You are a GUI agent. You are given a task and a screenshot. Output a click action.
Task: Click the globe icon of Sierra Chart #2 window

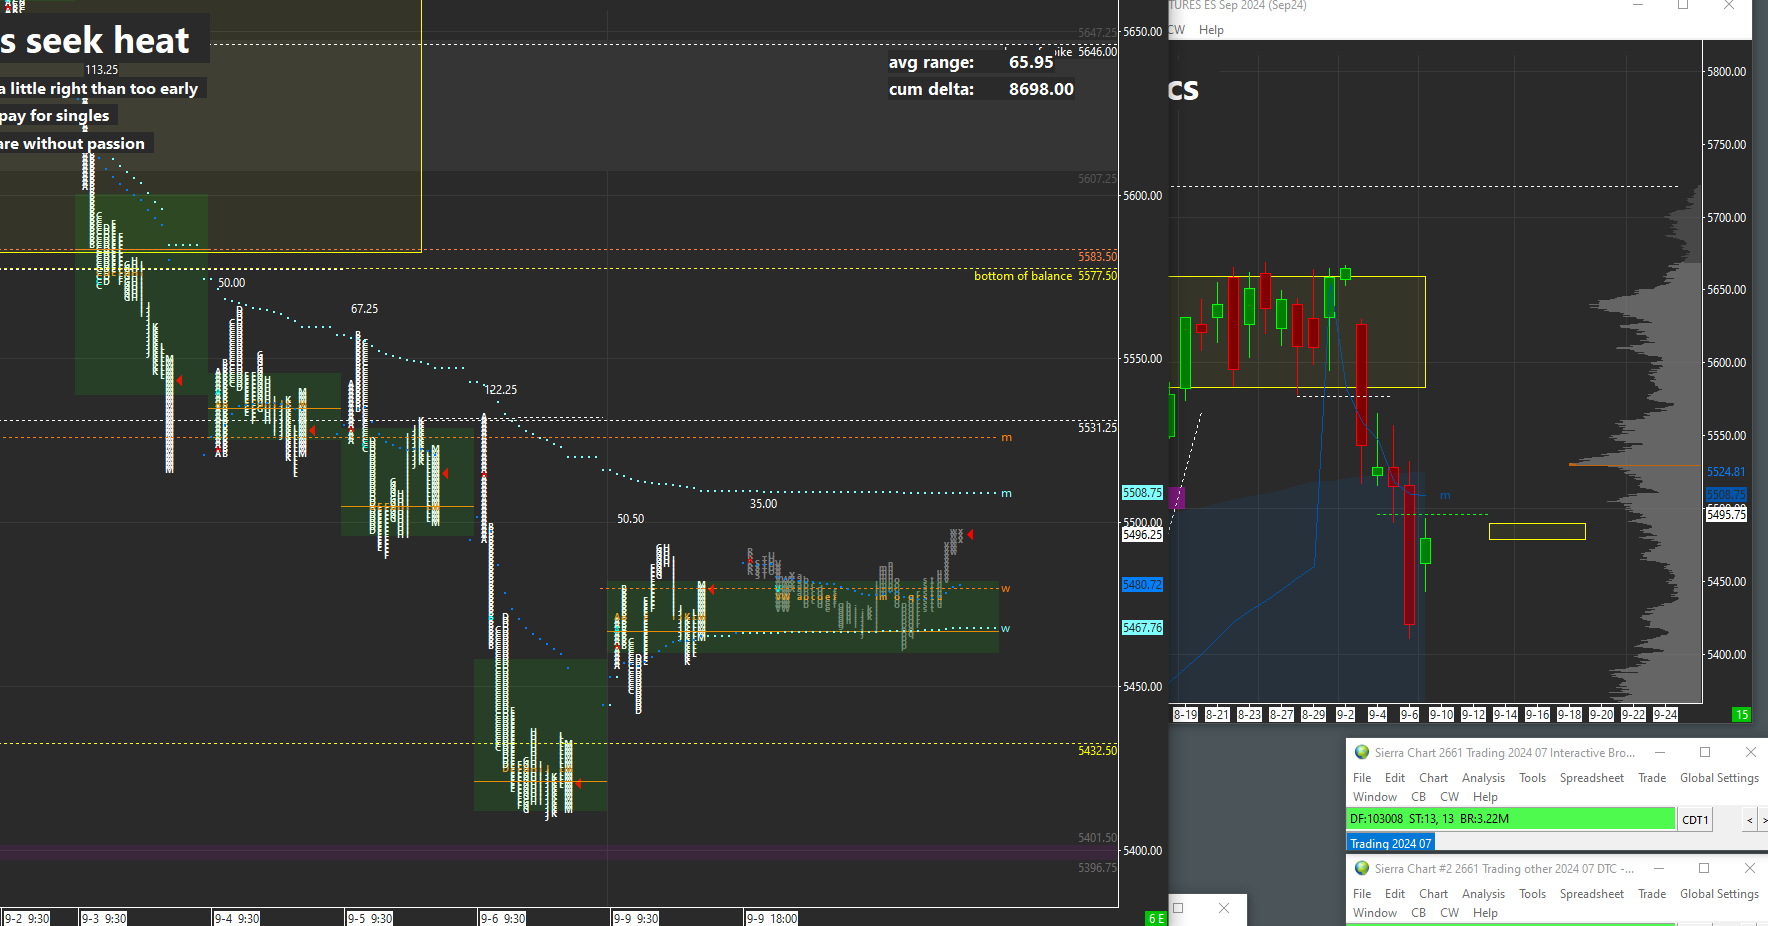(x=1361, y=868)
